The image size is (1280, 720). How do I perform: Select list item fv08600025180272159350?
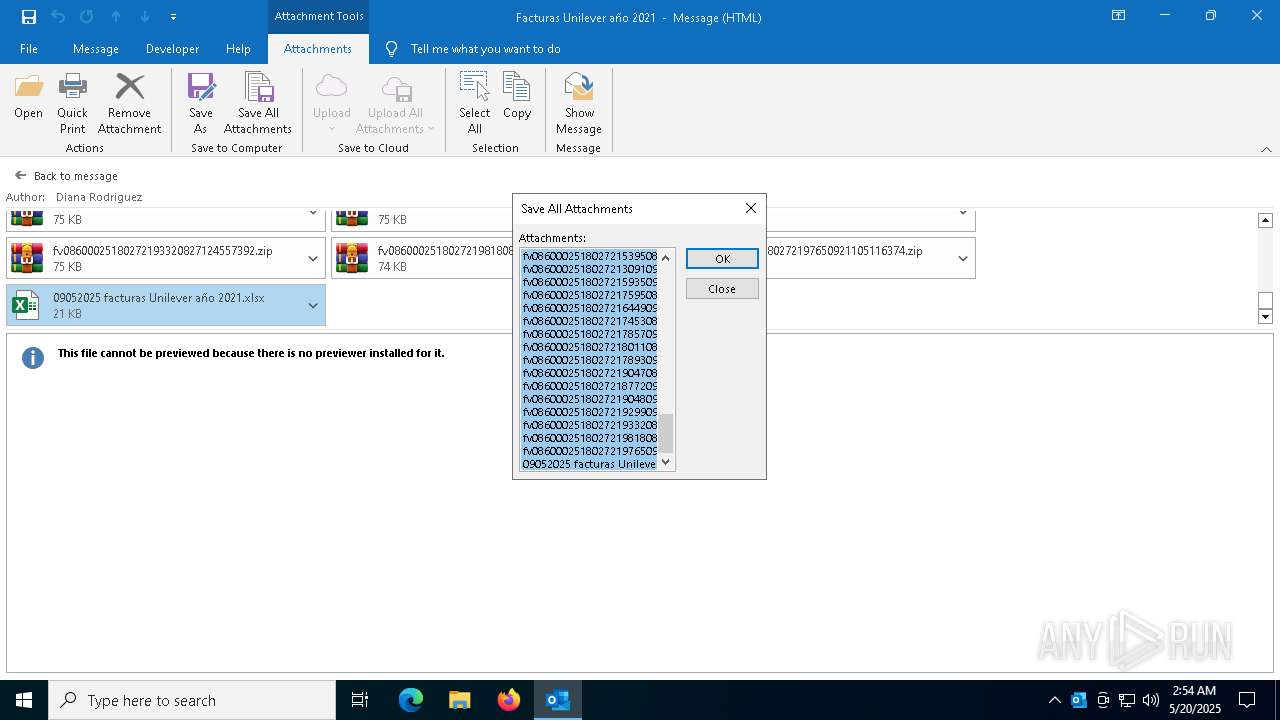pyautogui.click(x=590, y=282)
